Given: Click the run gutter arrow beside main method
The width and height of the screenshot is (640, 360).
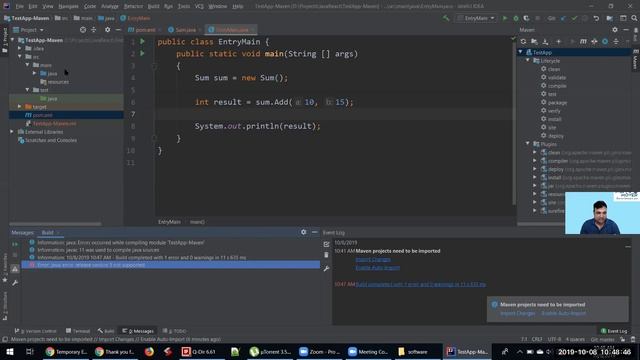Looking at the screenshot, I should pyautogui.click(x=142, y=53).
